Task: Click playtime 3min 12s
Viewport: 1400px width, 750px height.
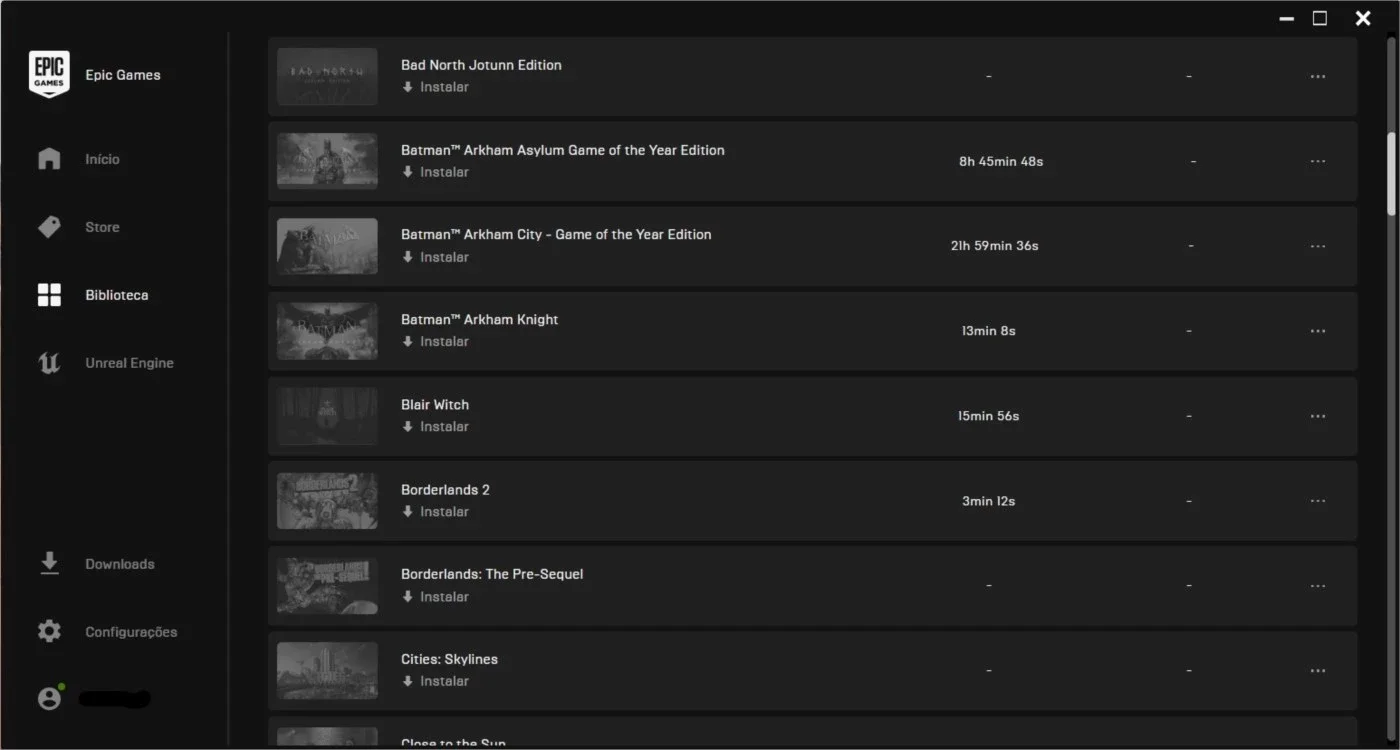Action: tap(989, 501)
